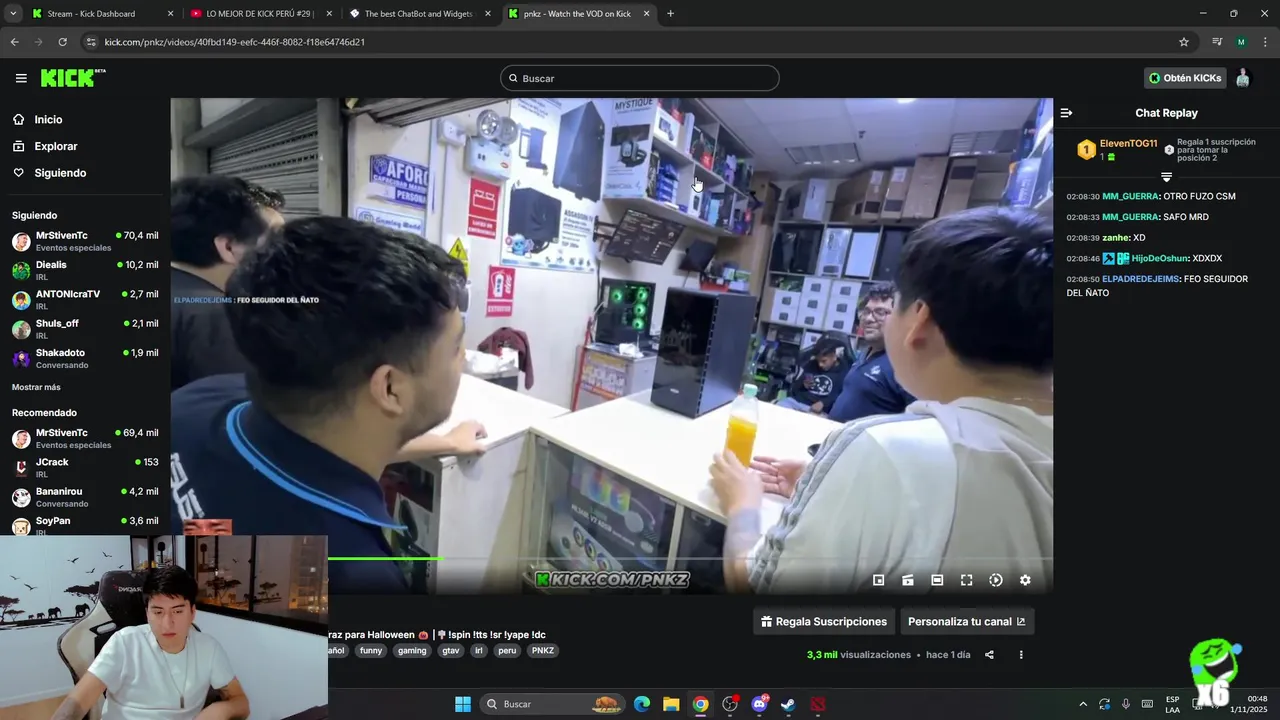Go back to previous page
This screenshot has width=1280, height=720.
pos(14,42)
